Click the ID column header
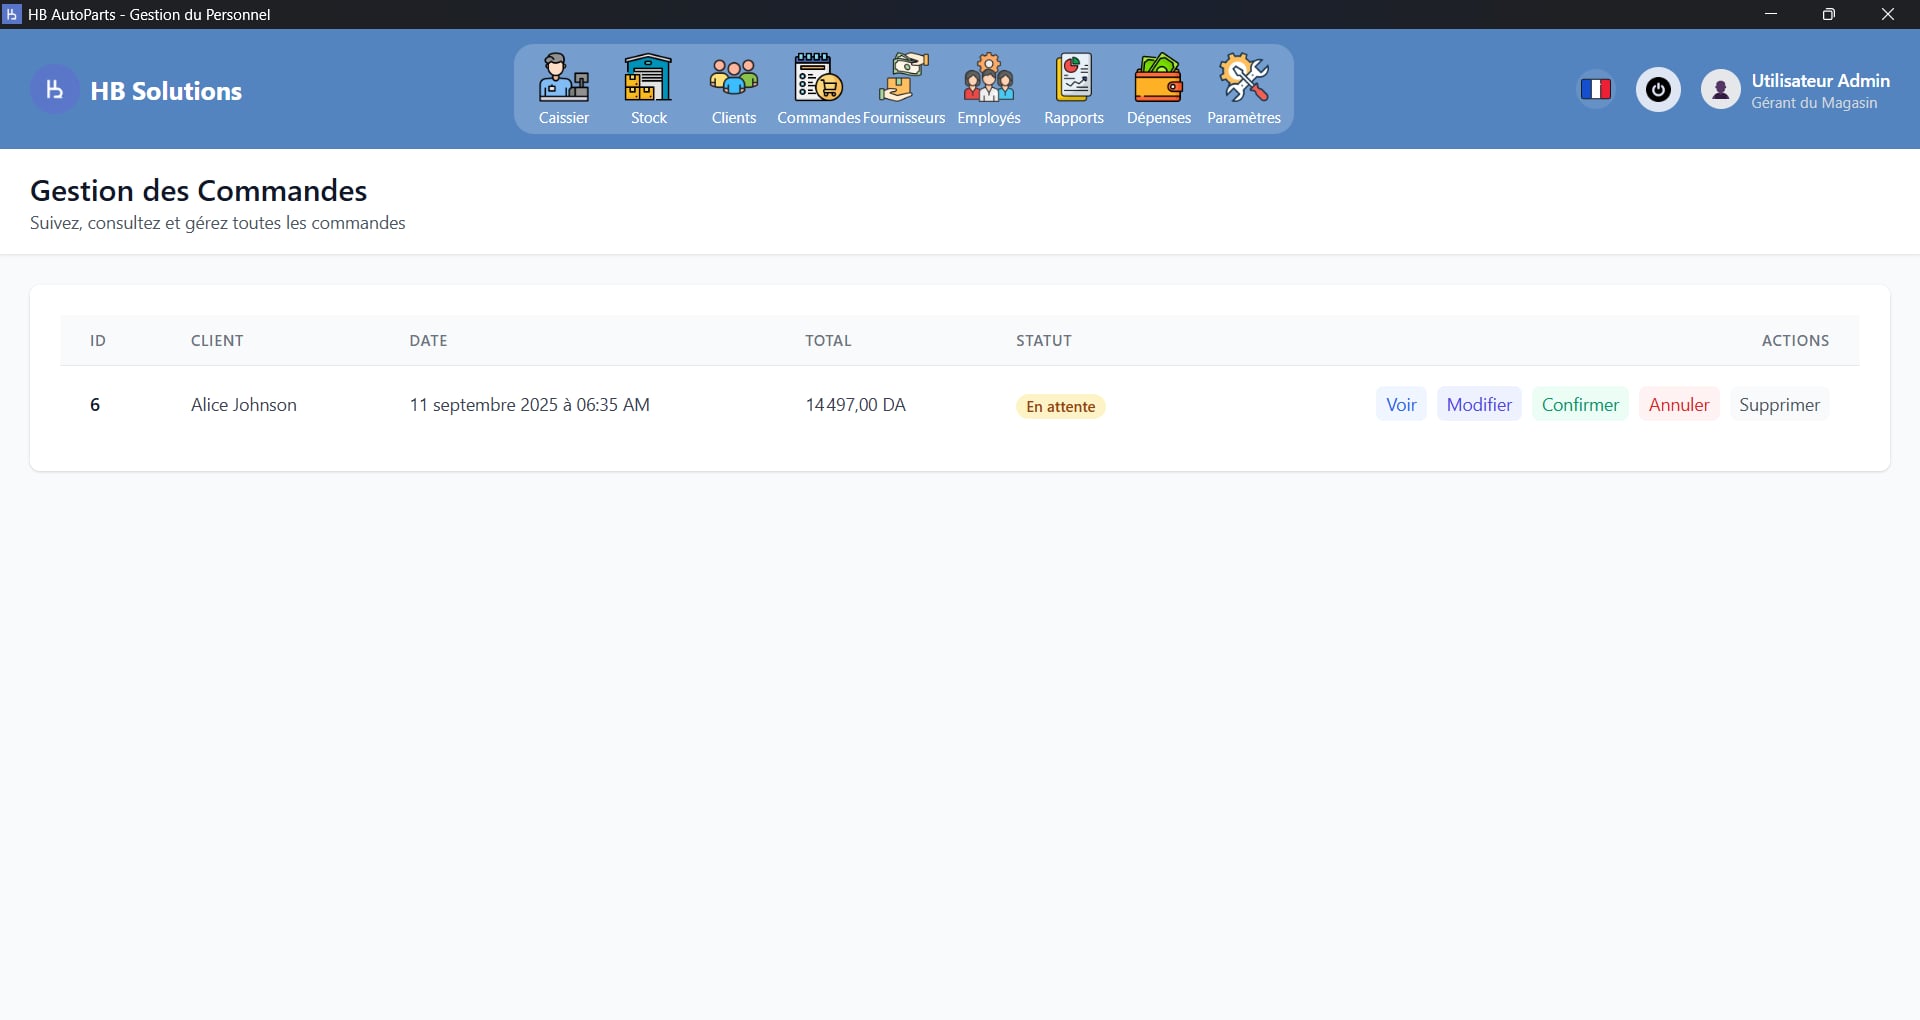 coord(97,340)
